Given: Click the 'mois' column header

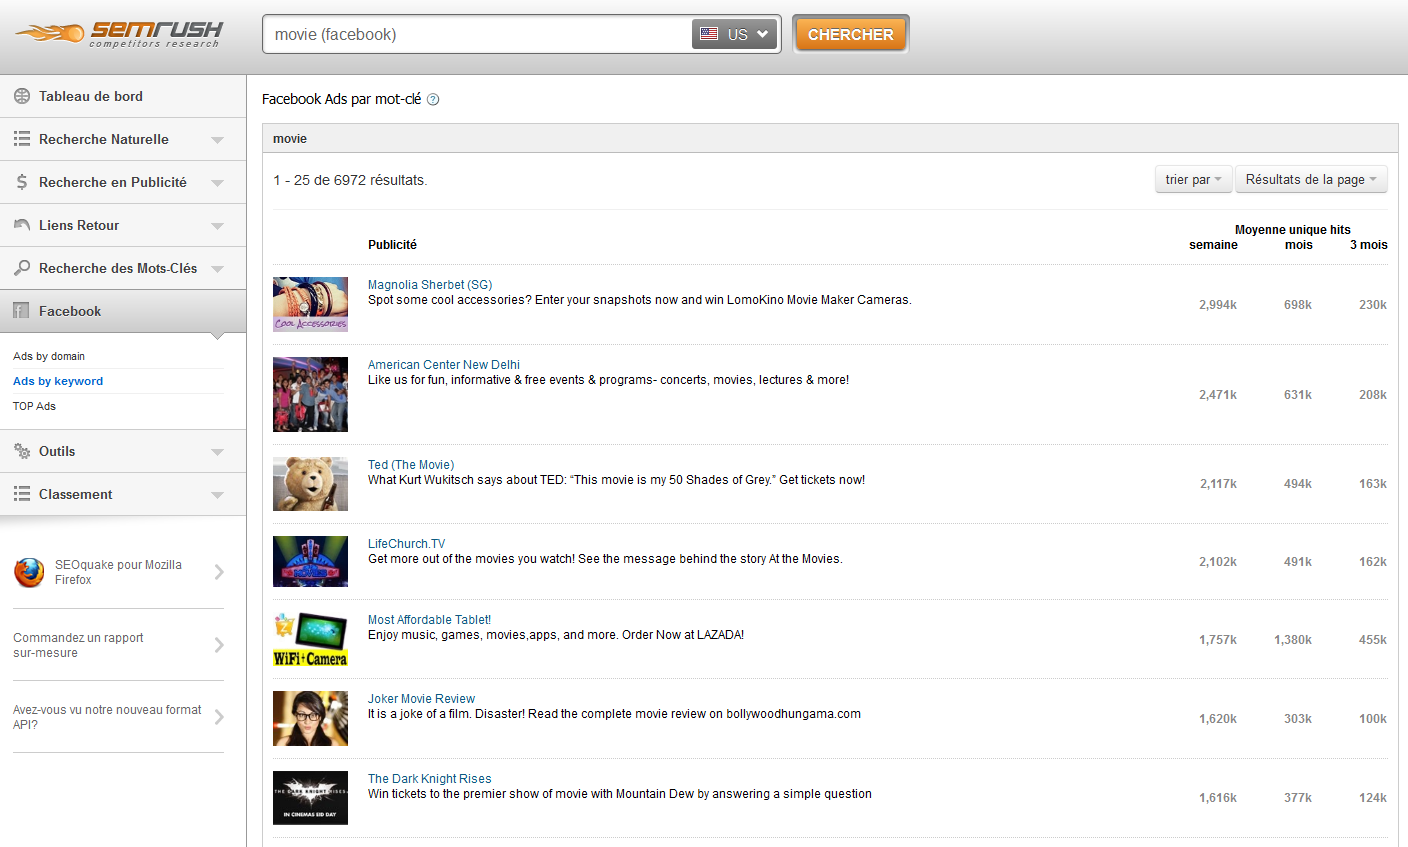Looking at the screenshot, I should pyautogui.click(x=1298, y=245).
